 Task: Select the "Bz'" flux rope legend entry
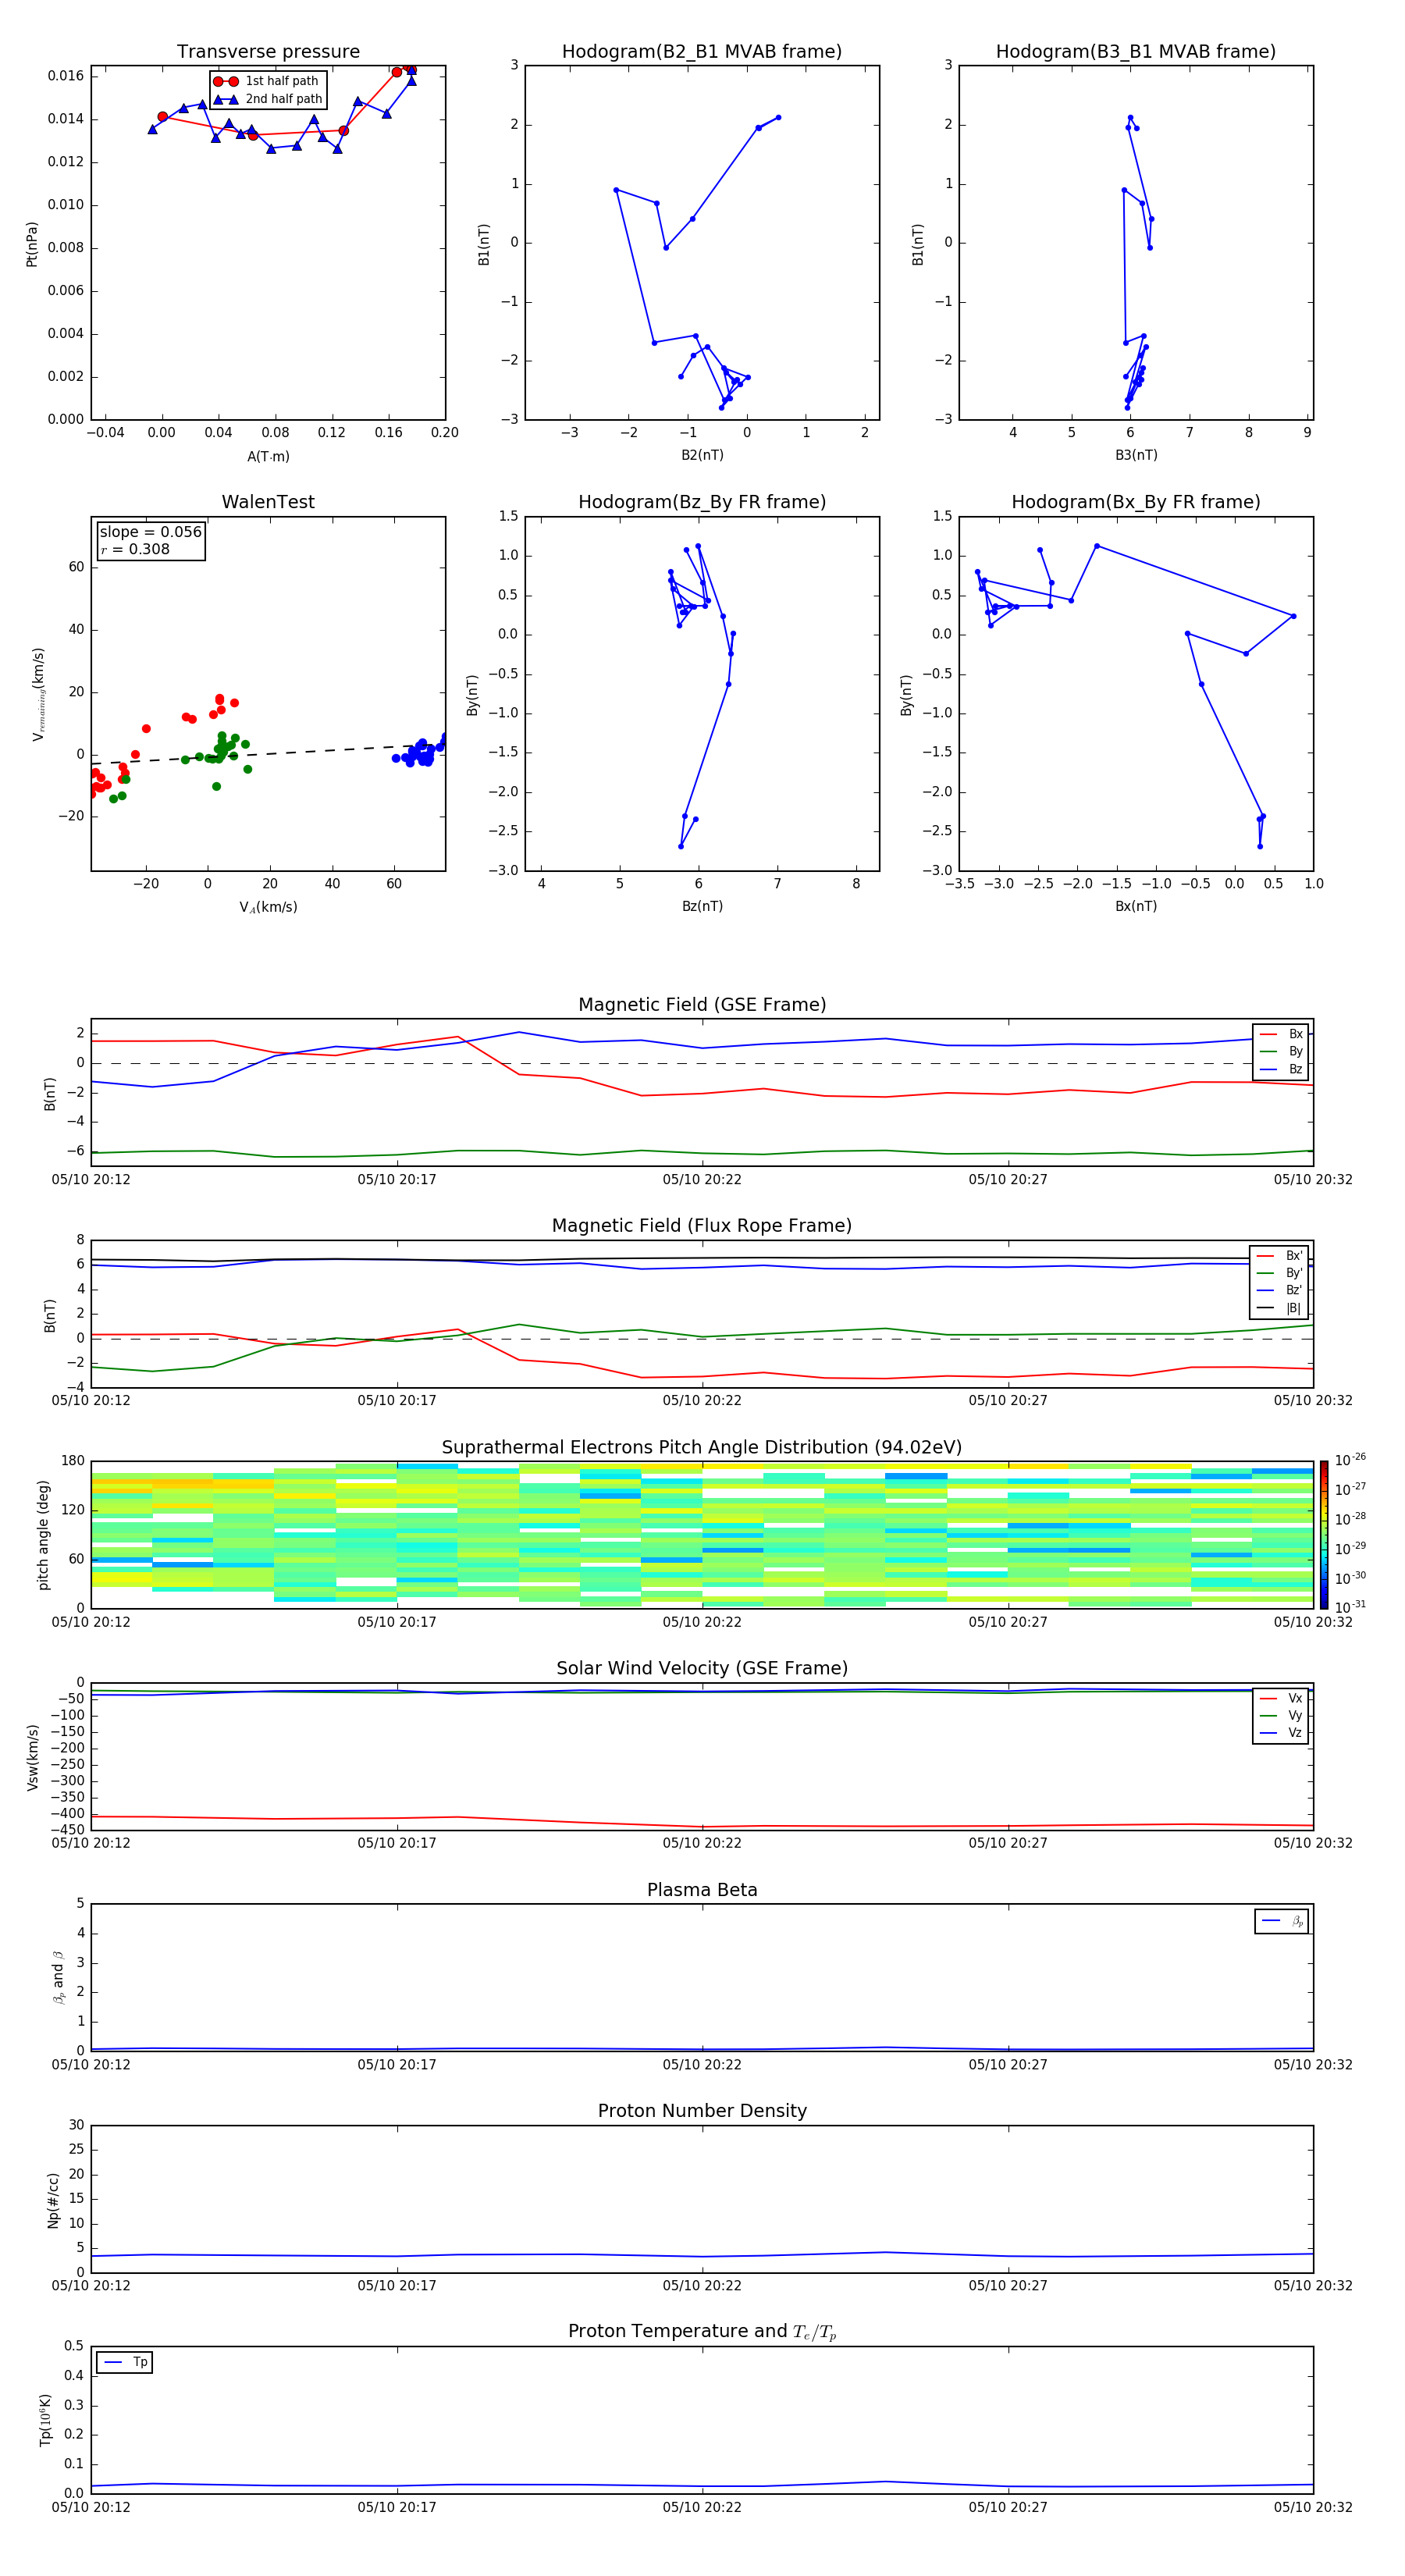click(x=1280, y=1290)
